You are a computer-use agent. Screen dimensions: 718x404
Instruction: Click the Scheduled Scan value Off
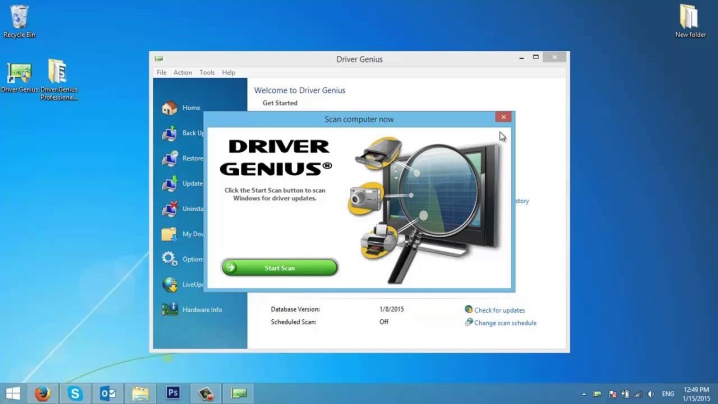click(384, 322)
